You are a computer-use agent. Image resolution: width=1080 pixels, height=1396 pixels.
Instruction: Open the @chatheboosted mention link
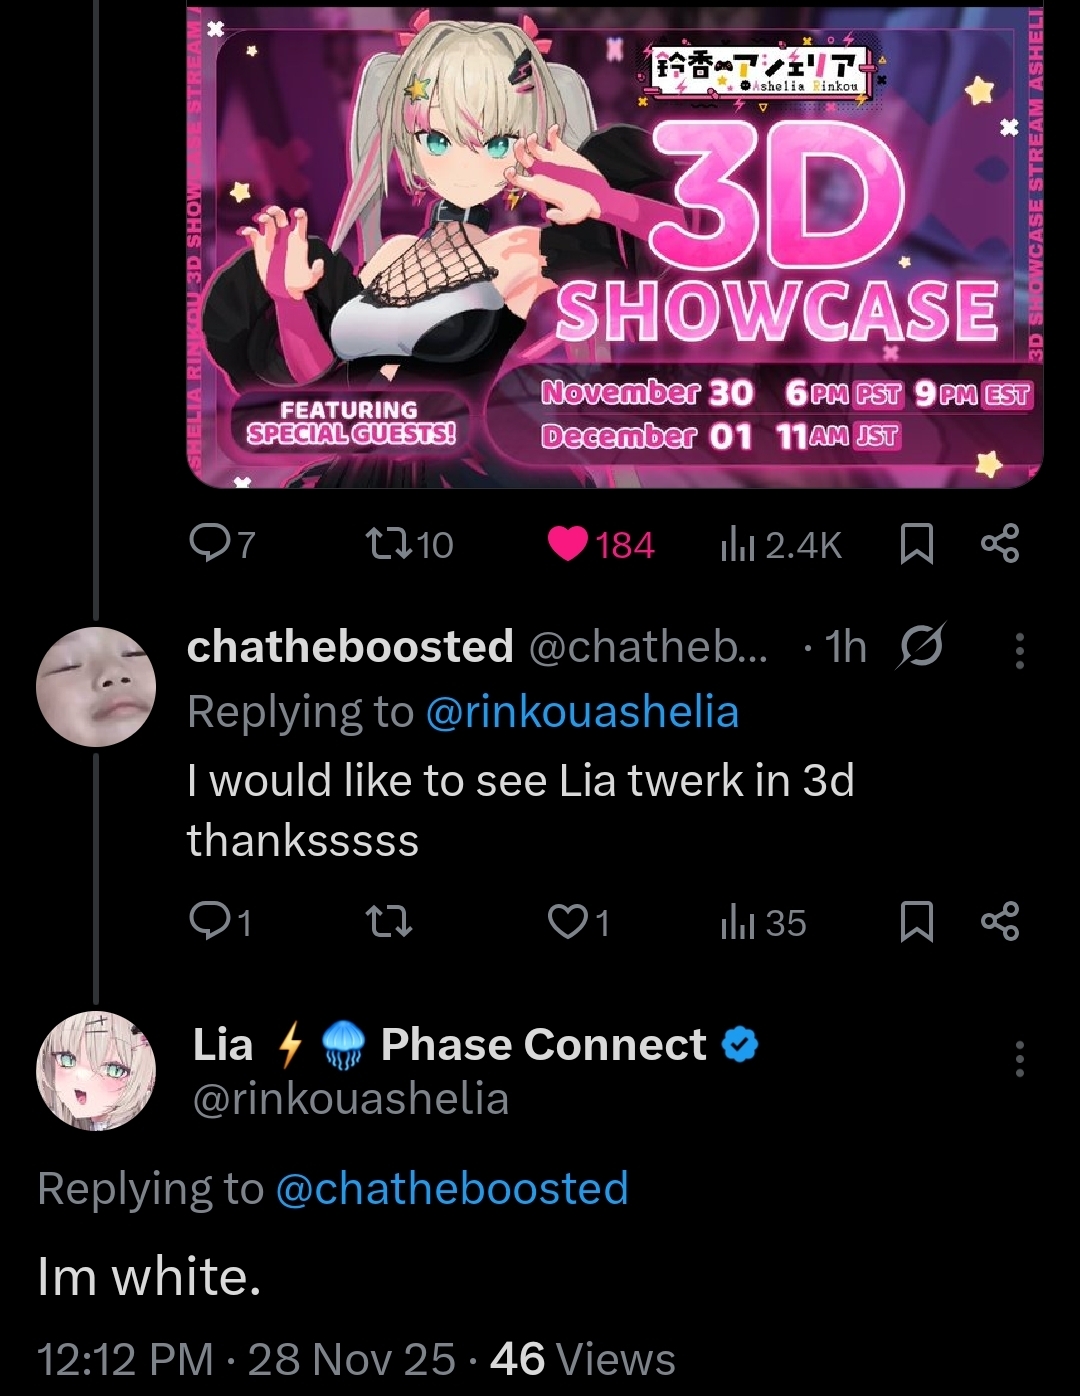451,1189
